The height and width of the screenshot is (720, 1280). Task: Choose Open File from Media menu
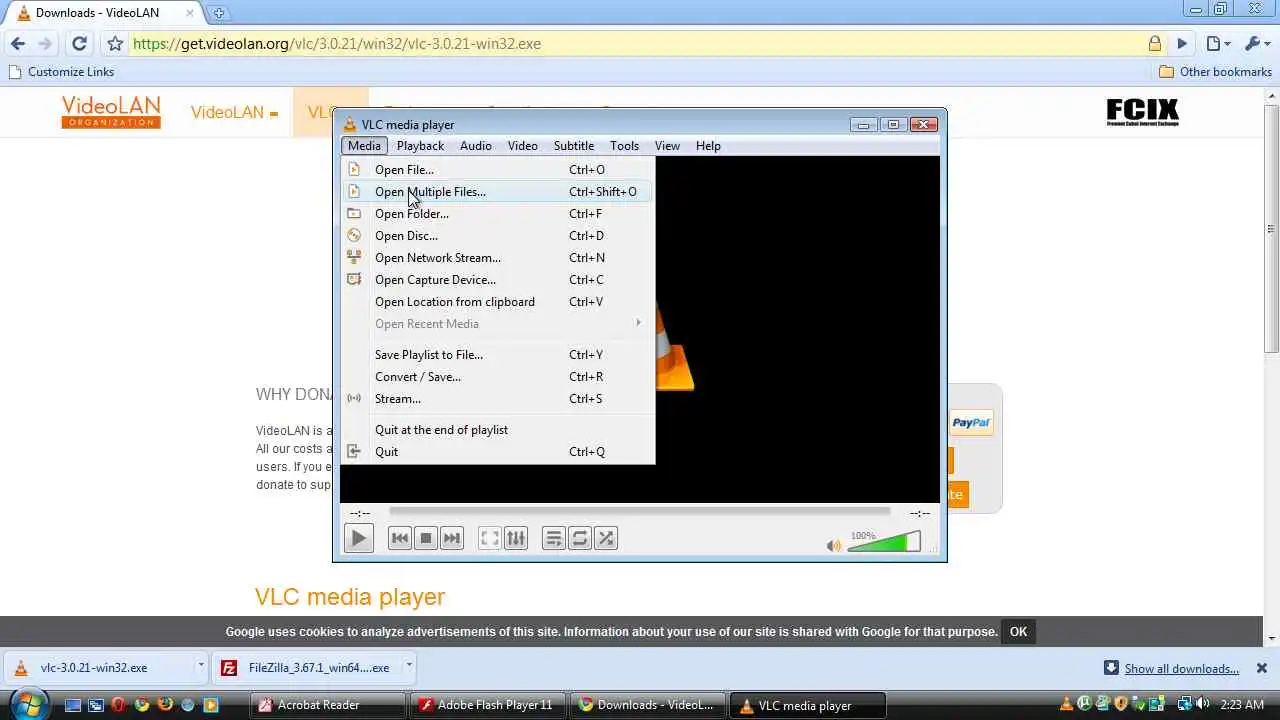pyautogui.click(x=498, y=169)
